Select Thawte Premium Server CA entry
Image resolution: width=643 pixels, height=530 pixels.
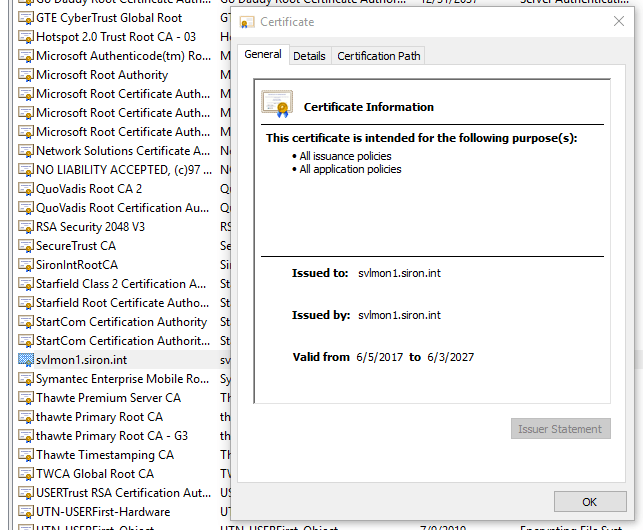[x=108, y=398]
